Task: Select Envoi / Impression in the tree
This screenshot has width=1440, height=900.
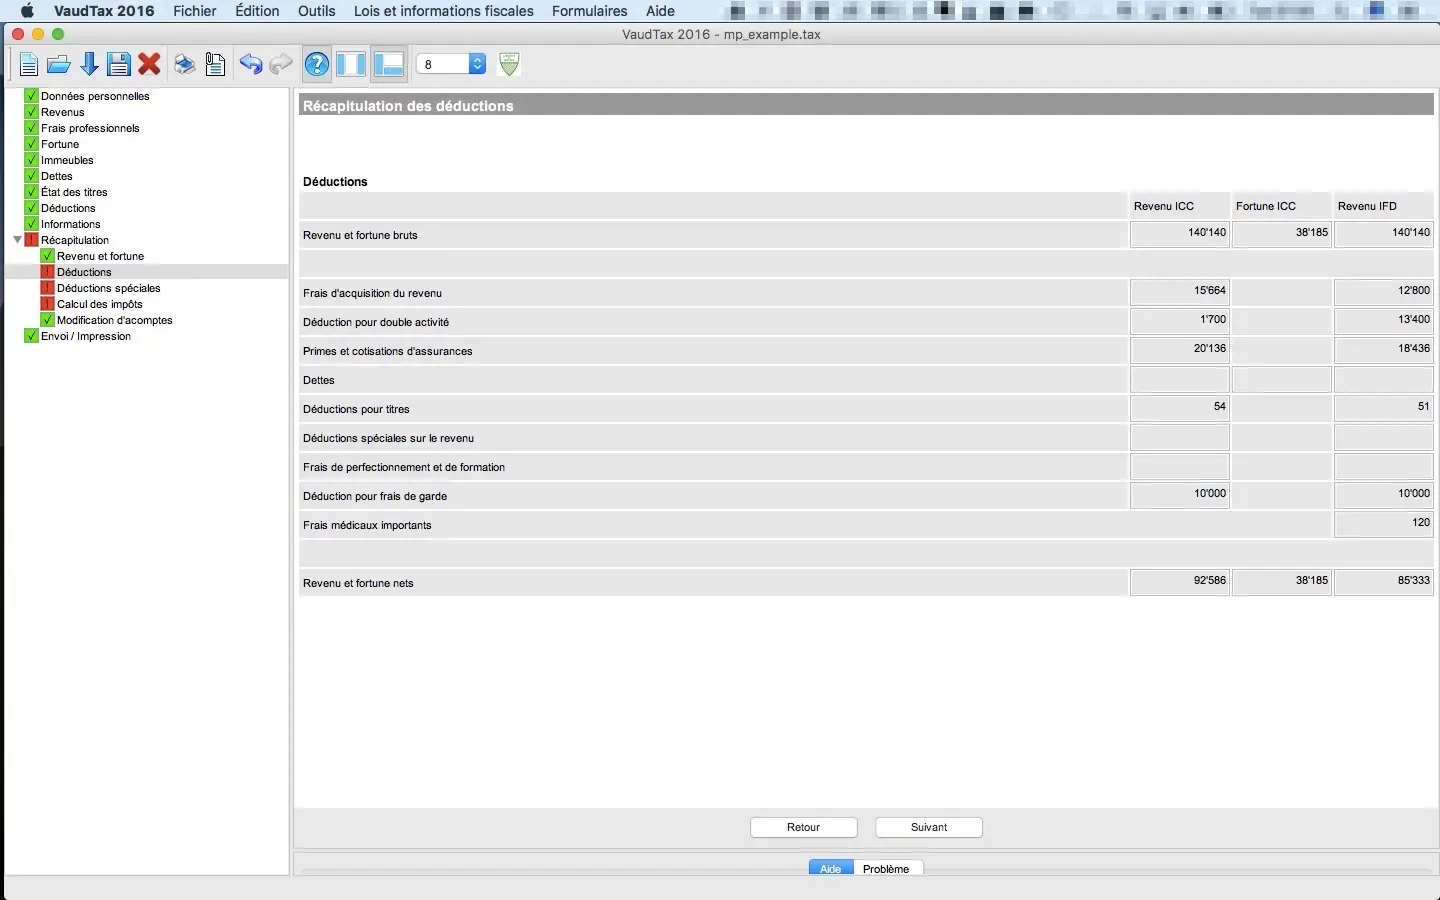Action: [x=86, y=336]
